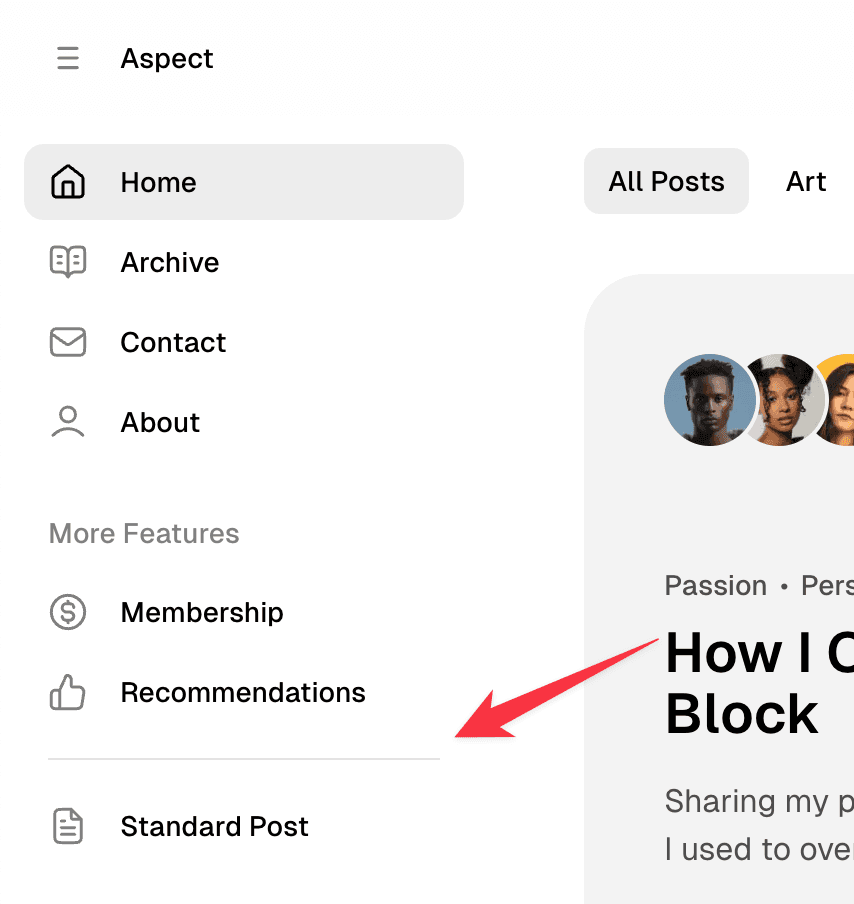Image resolution: width=854 pixels, height=904 pixels.
Task: Click the Passion tag above the post title
Action: click(x=715, y=585)
